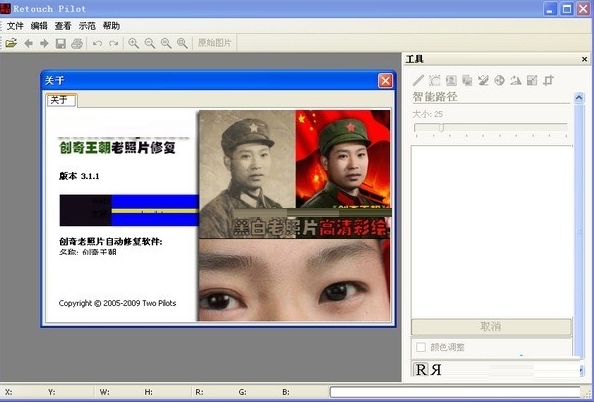Redo action in the toolbar

(114, 43)
